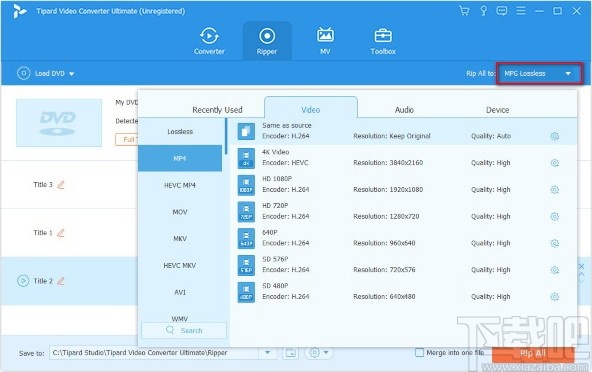
Task: Open settings gear for HD 720P
Action: click(x=554, y=216)
